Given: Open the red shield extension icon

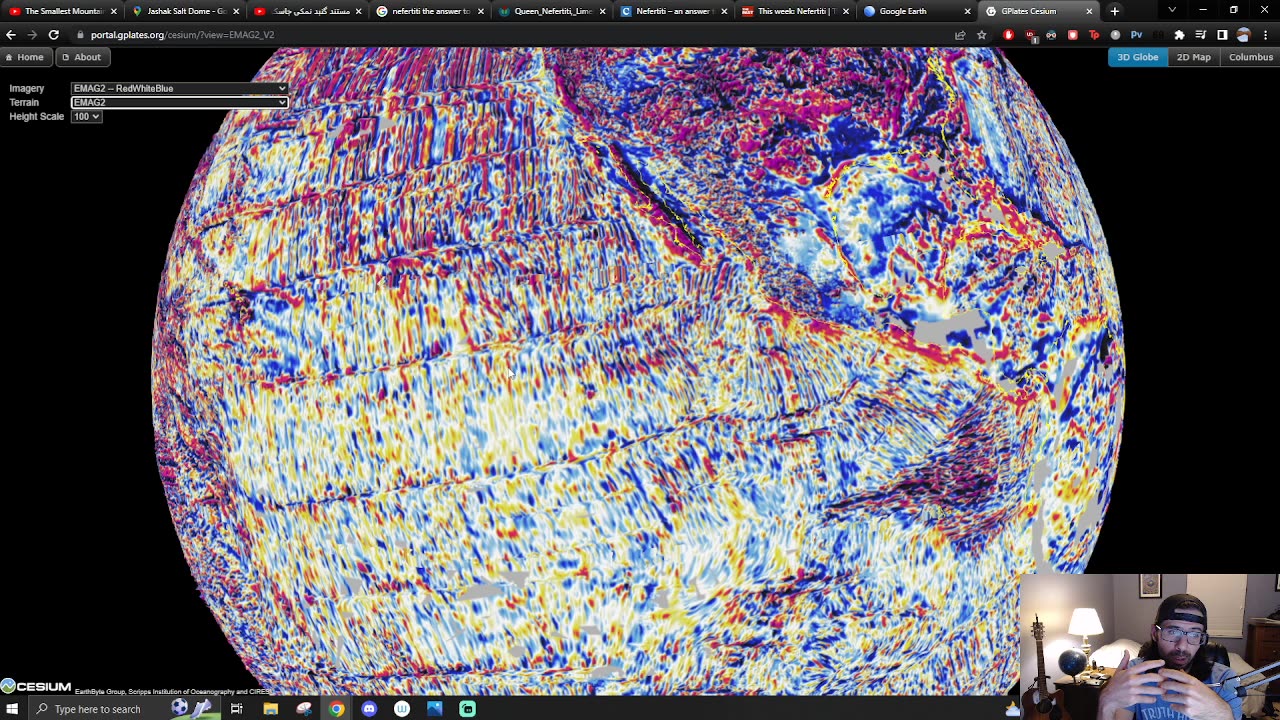Looking at the screenshot, I should point(1073,35).
